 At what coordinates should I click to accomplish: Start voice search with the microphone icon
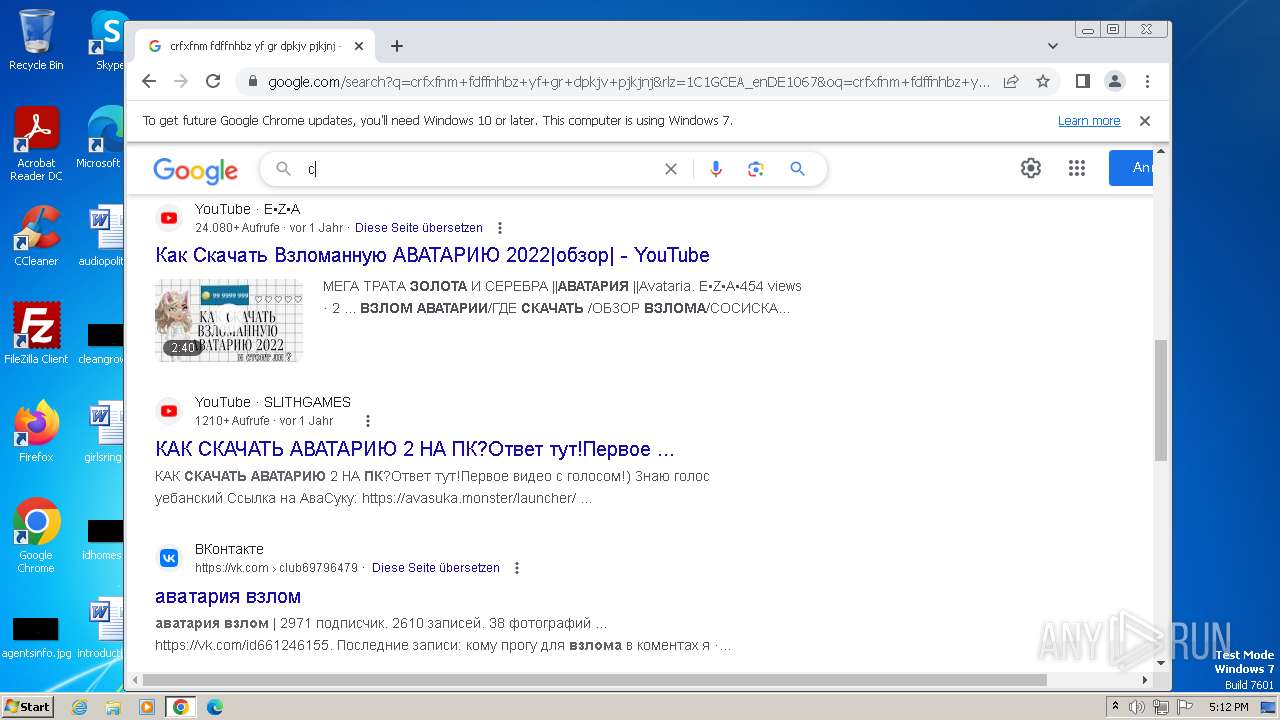click(716, 169)
